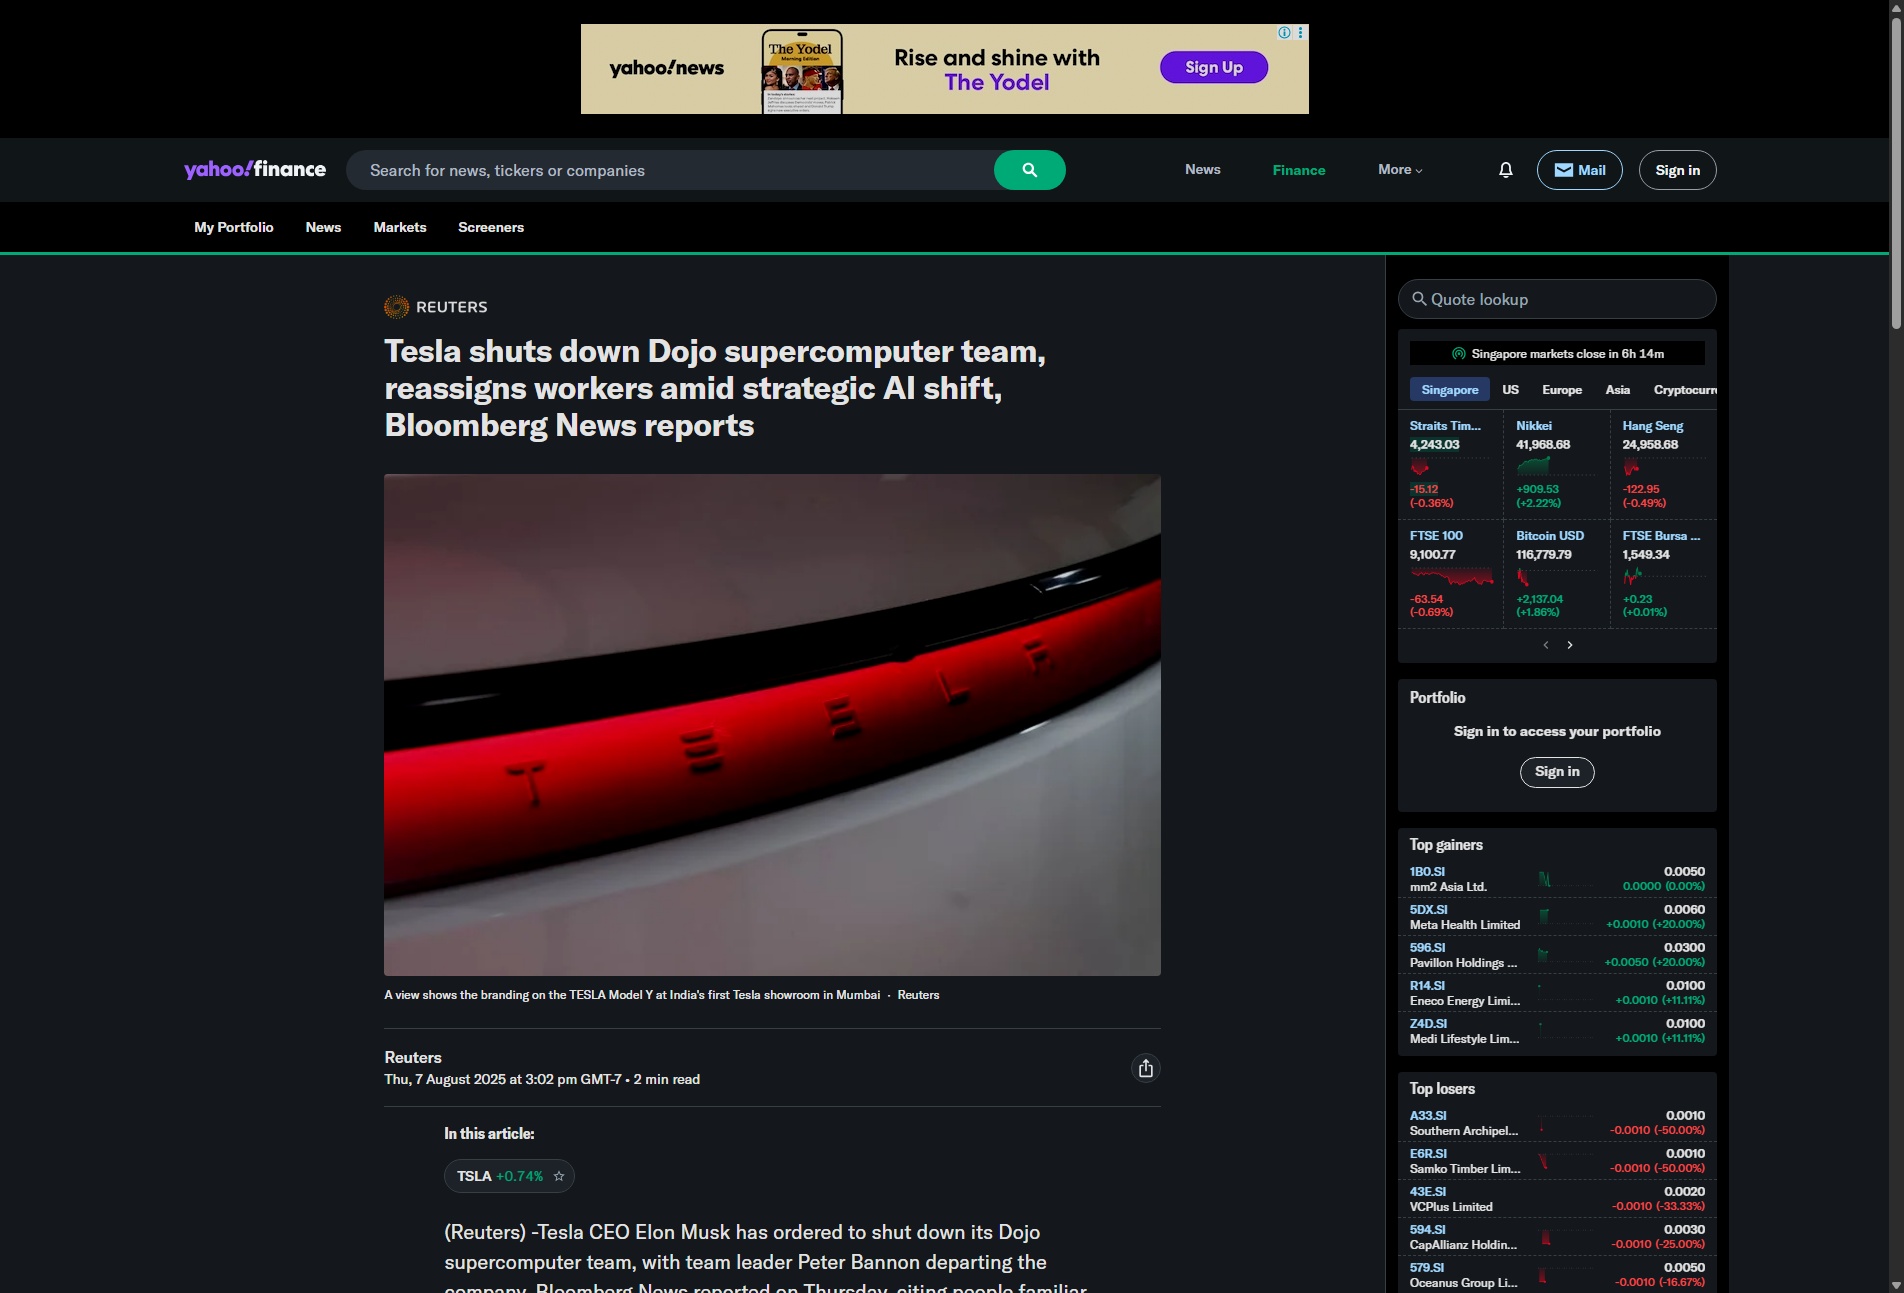
Task: Open Mail button in header
Action: tap(1579, 170)
